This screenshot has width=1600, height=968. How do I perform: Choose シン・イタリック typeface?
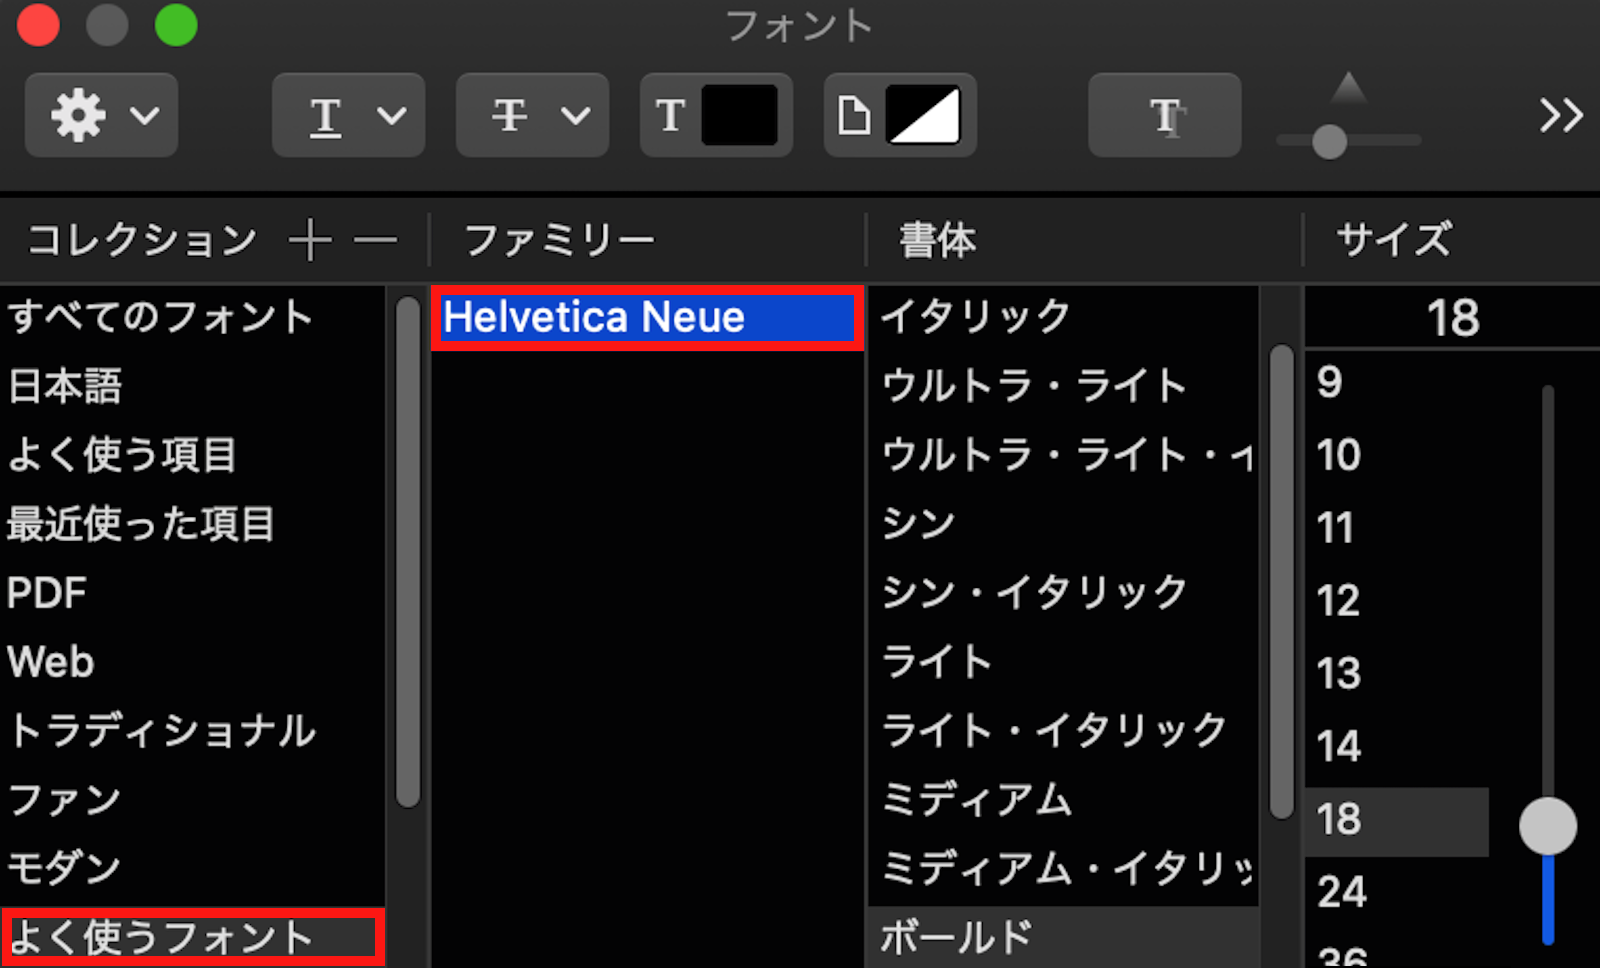[x=1063, y=593]
